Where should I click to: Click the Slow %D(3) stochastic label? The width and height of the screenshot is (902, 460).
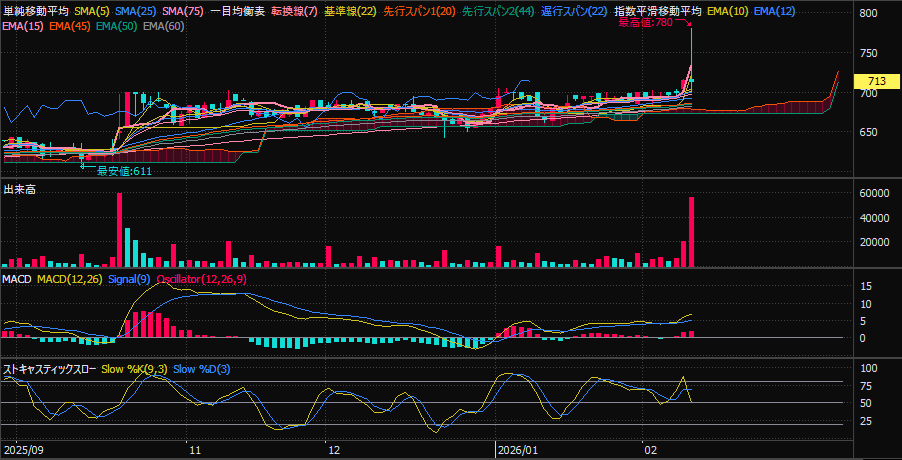[x=201, y=369]
